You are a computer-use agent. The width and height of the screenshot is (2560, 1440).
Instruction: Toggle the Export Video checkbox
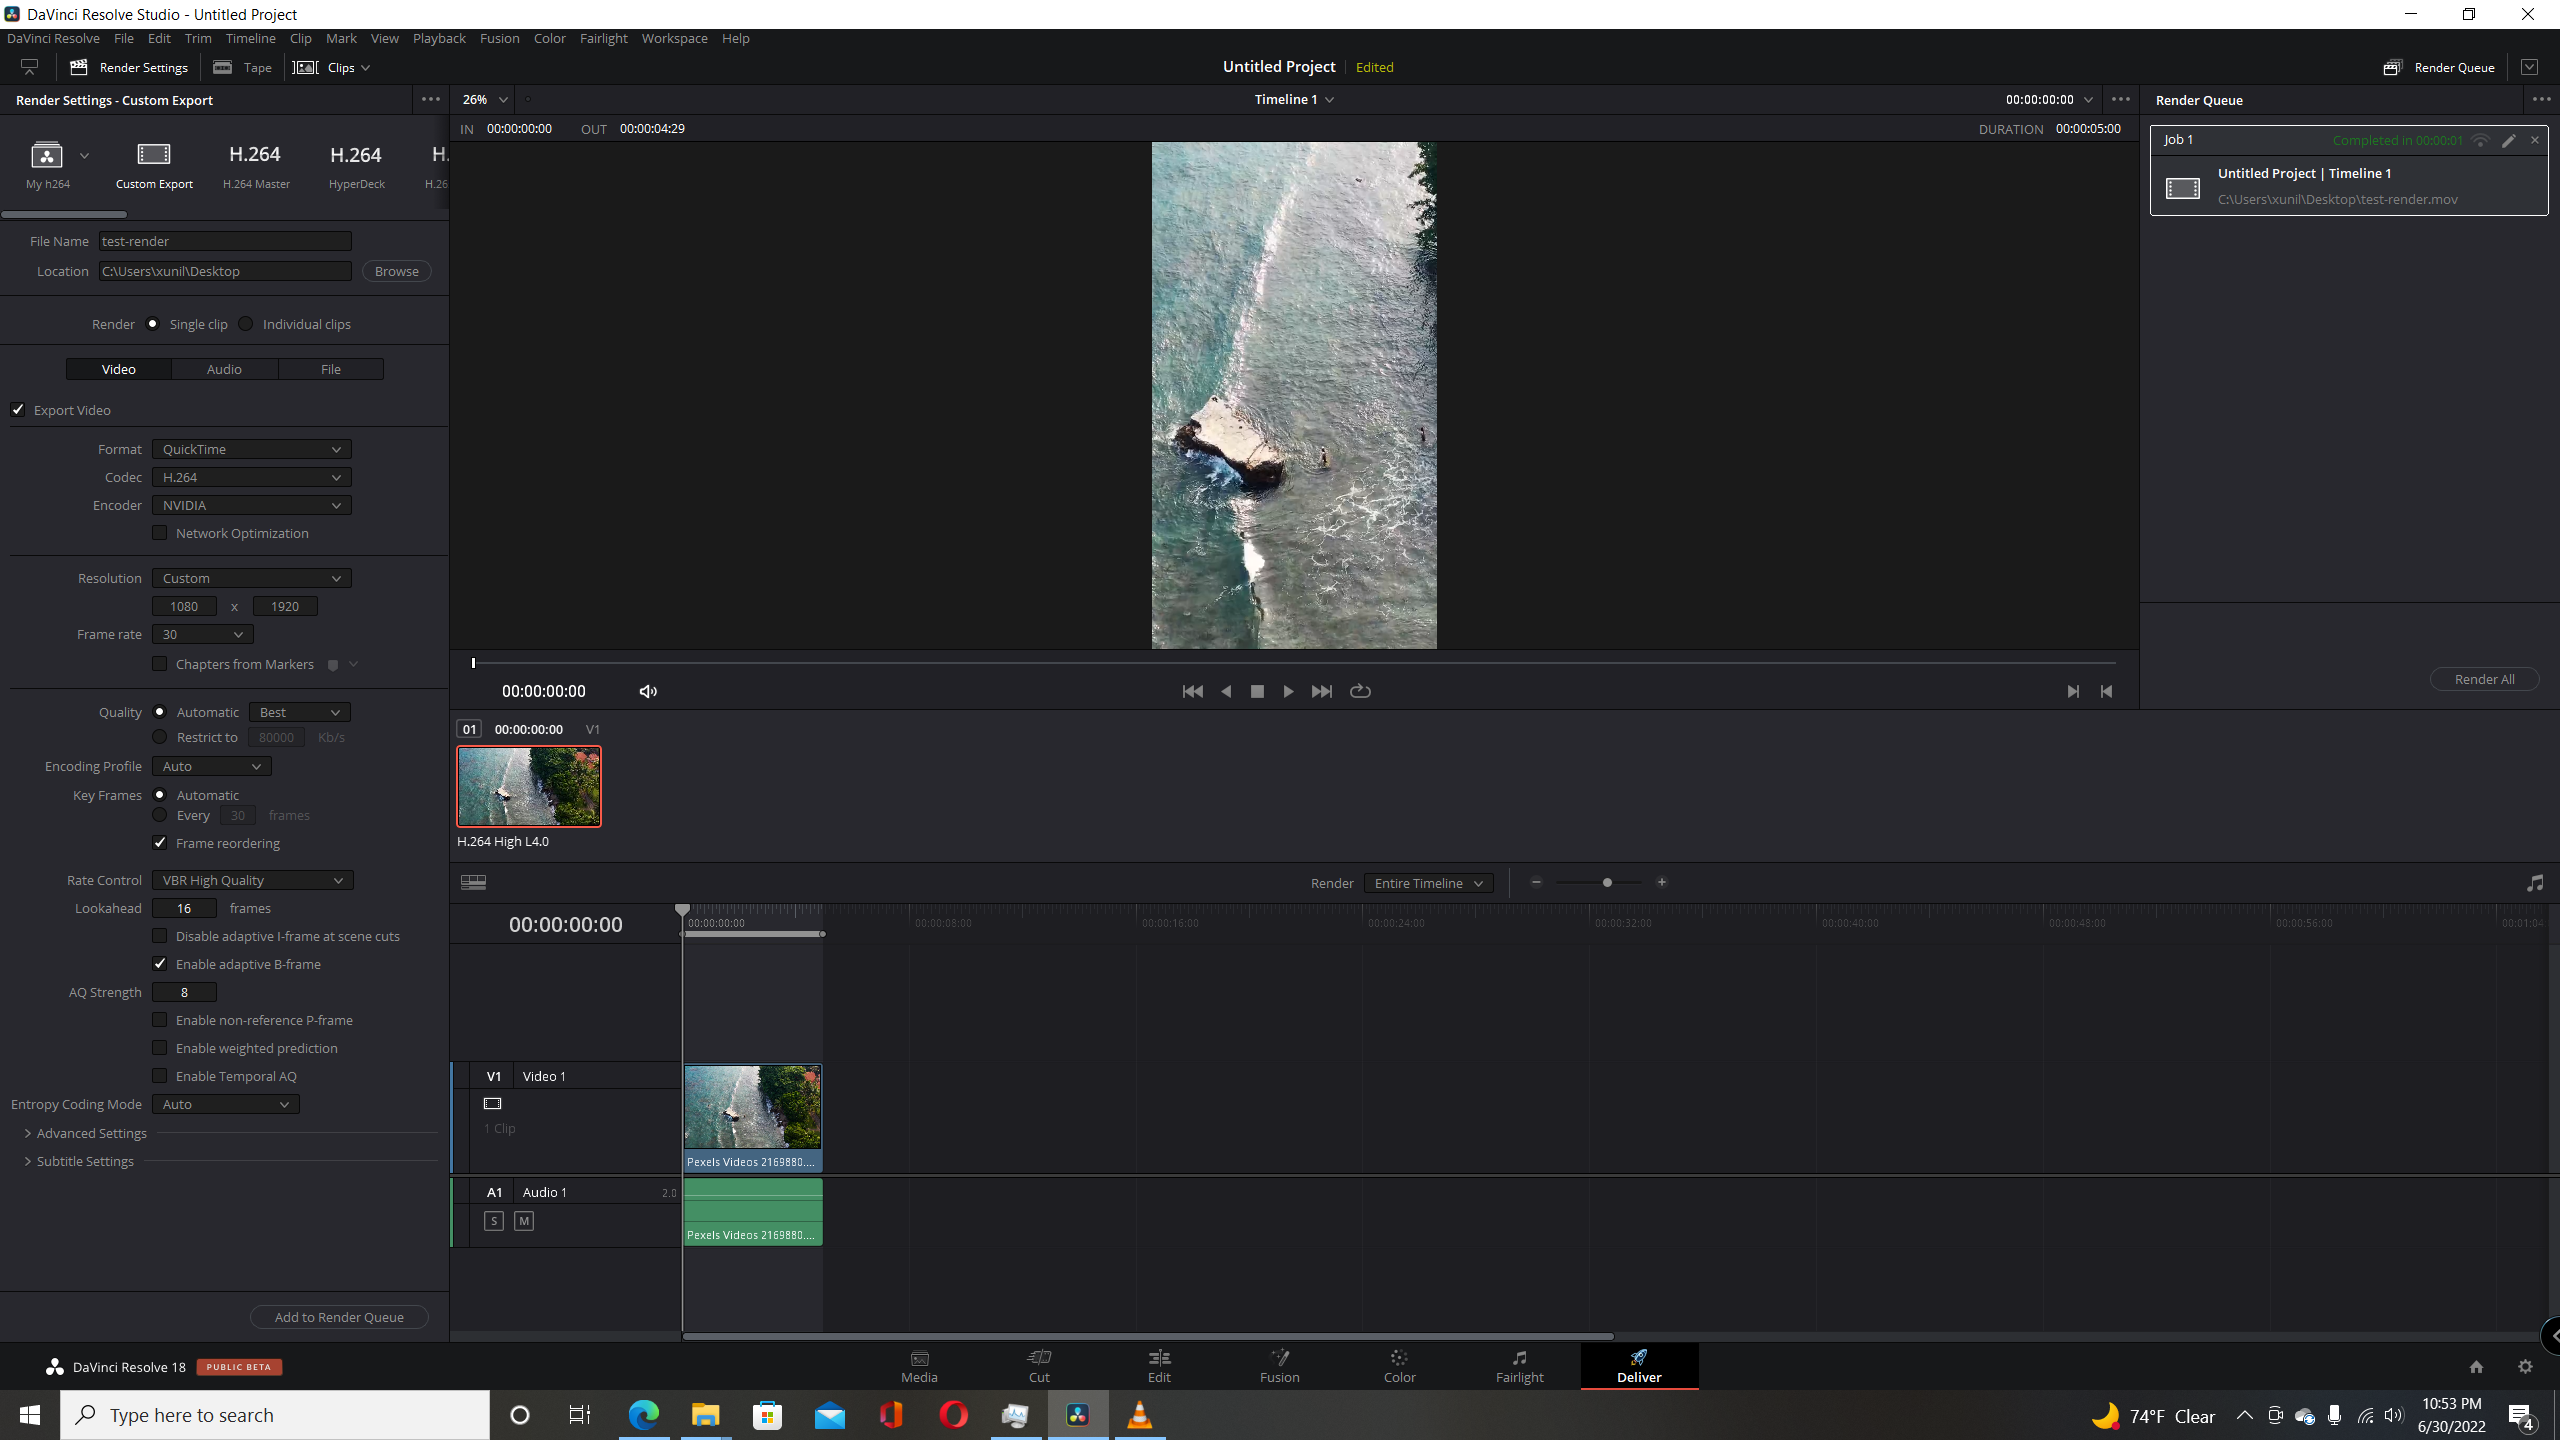(18, 410)
